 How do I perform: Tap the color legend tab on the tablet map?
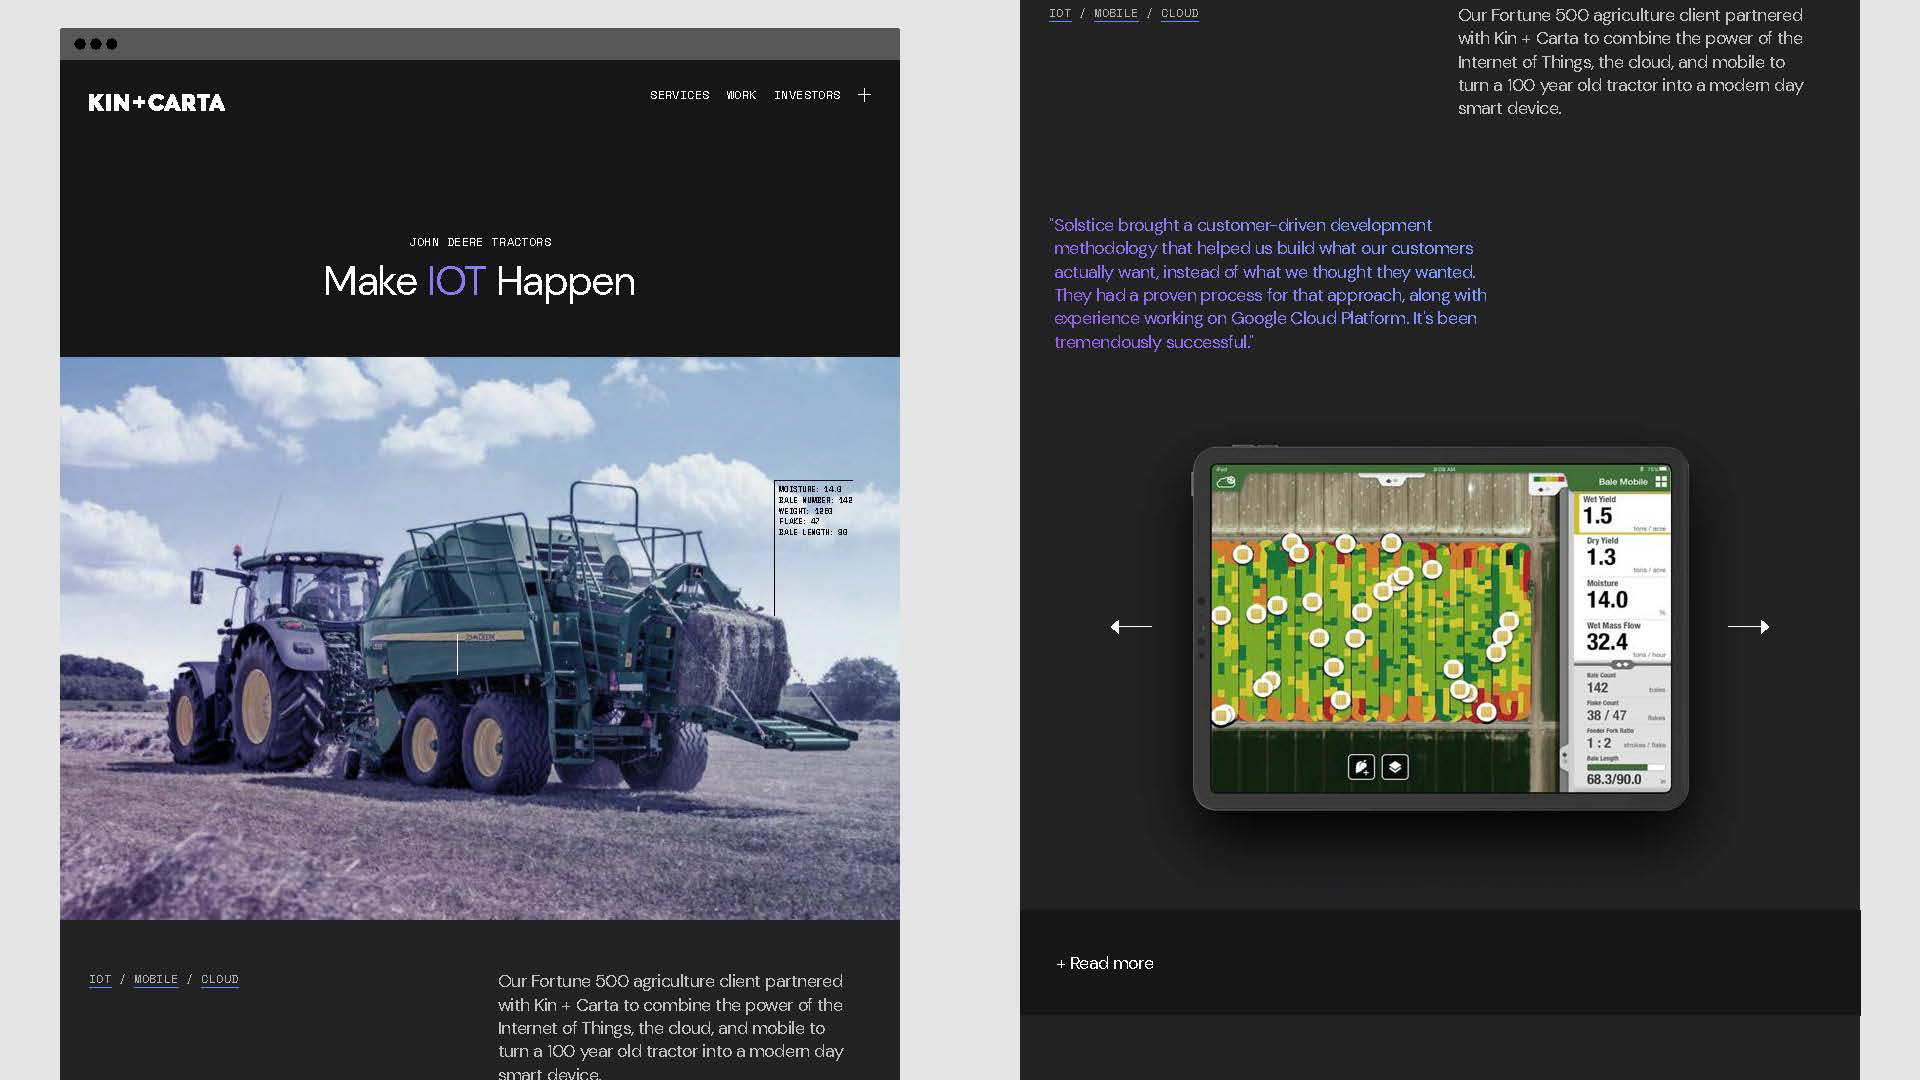pos(1547,484)
